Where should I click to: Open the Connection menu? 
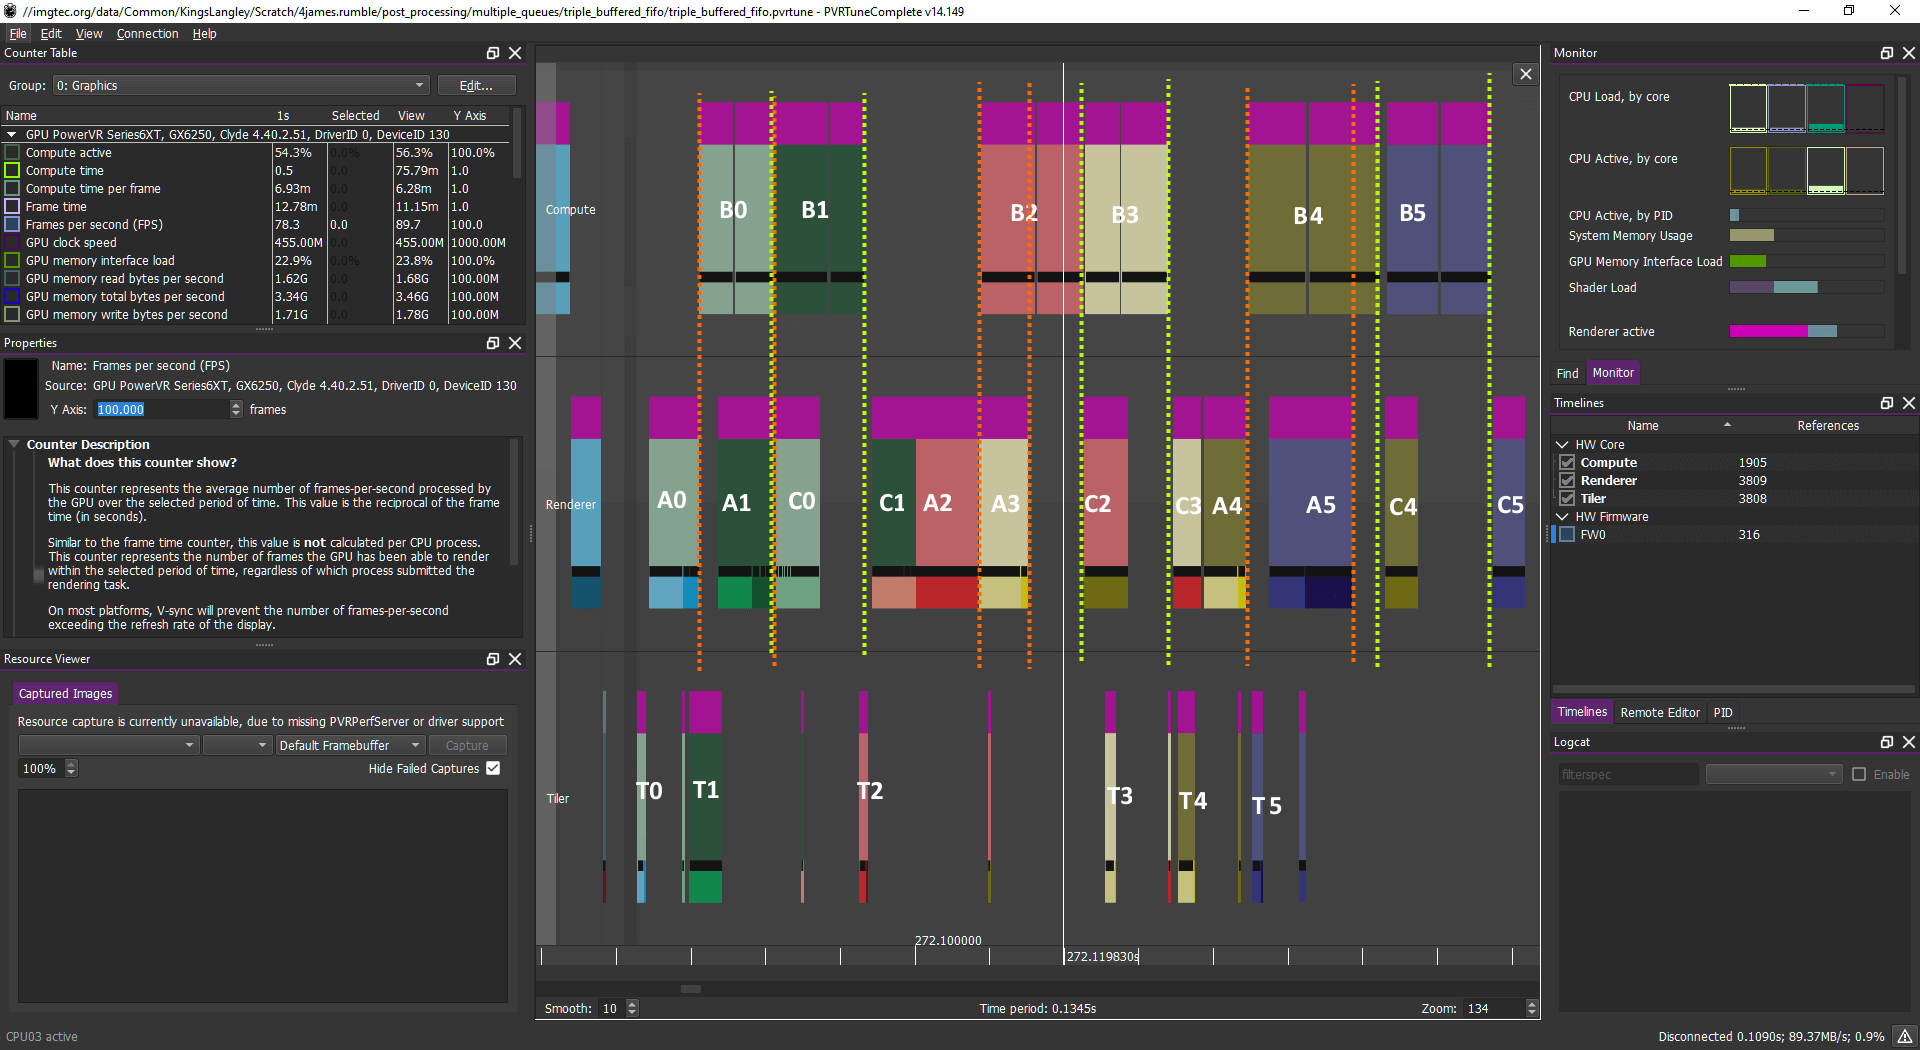(147, 34)
